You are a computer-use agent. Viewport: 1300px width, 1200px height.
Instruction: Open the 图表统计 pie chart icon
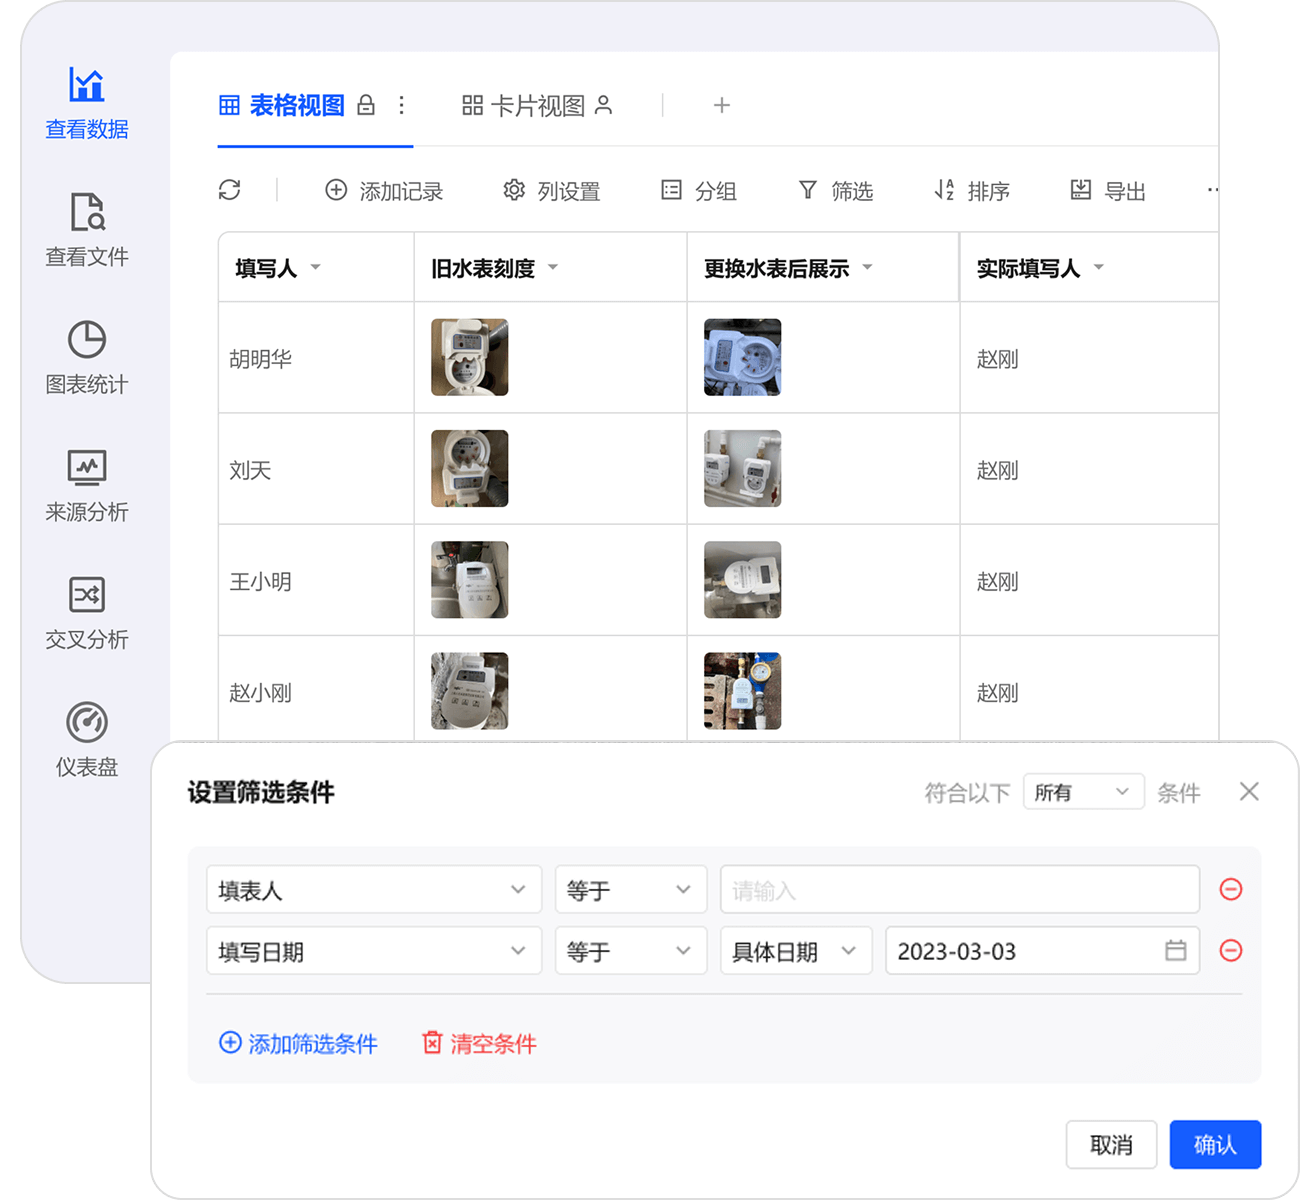coord(87,340)
